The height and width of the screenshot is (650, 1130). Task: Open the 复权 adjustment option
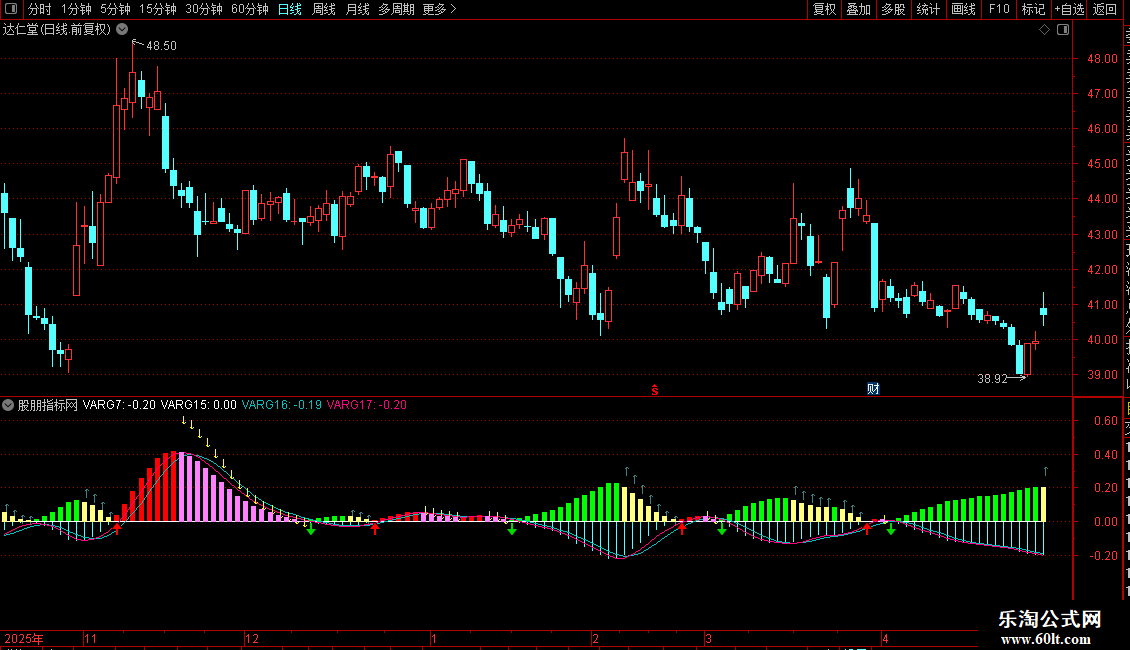(824, 9)
